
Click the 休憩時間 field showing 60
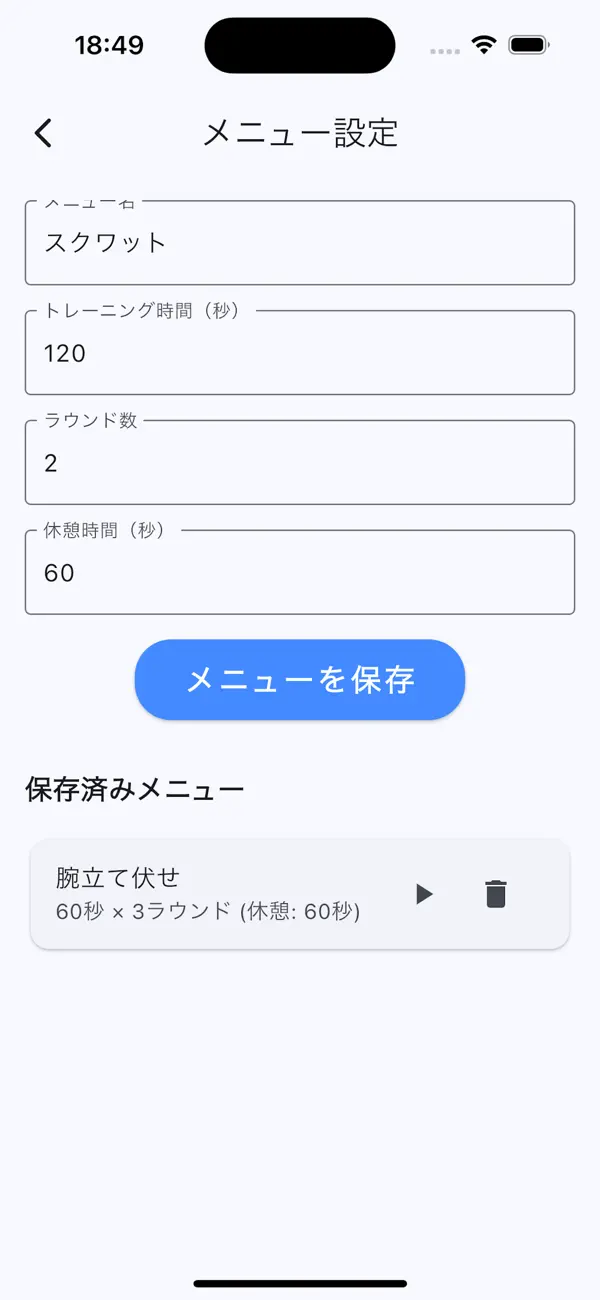[299, 572]
